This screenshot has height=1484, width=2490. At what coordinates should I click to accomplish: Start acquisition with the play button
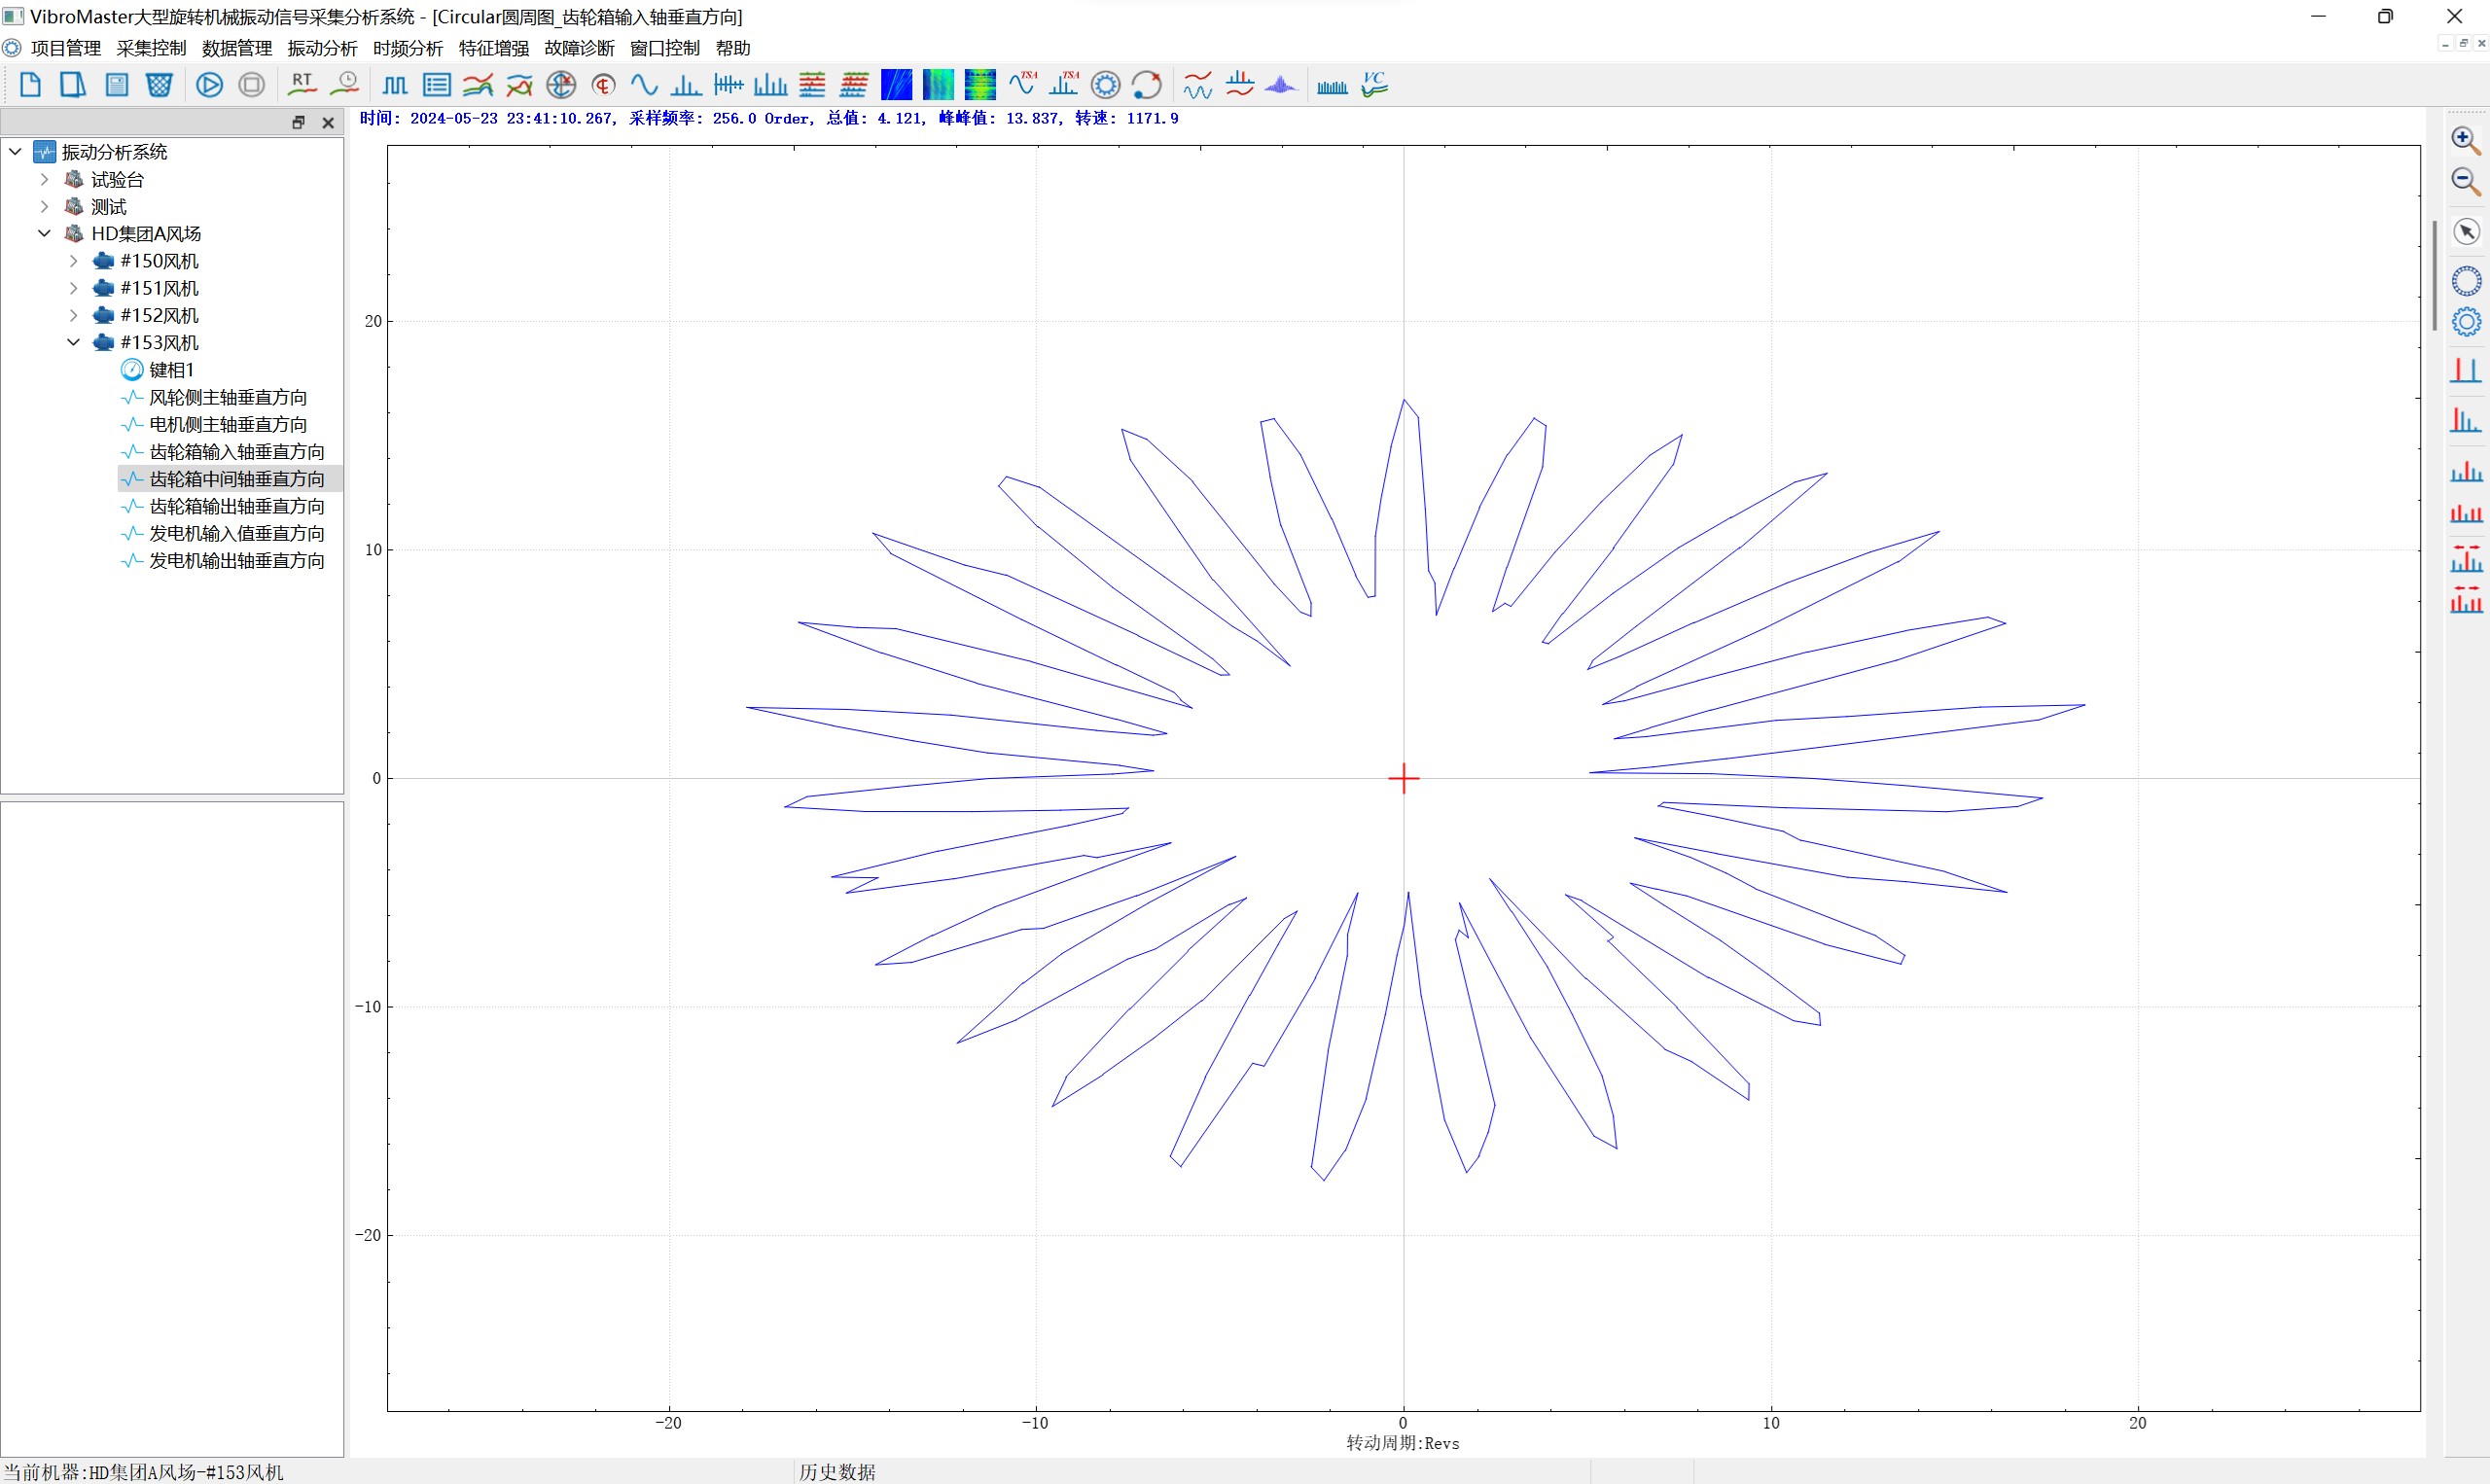tap(209, 85)
